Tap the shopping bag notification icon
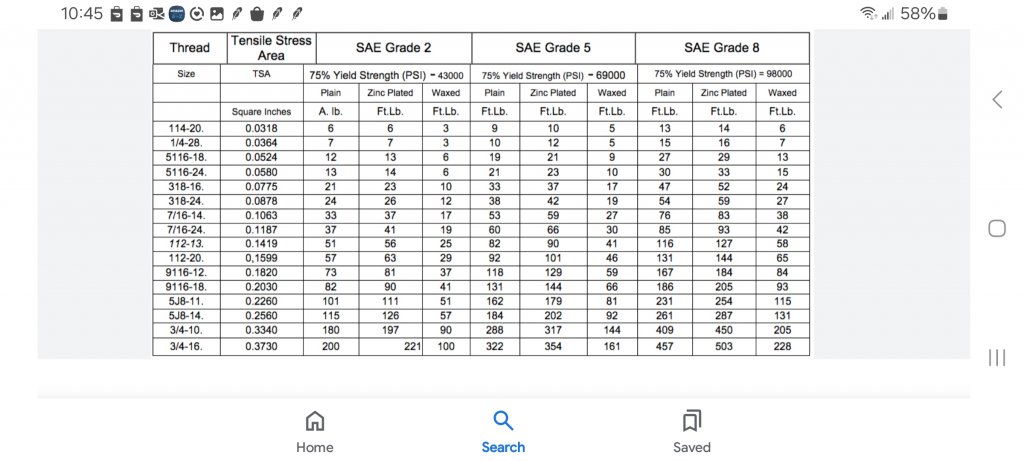The width and height of the screenshot is (1024, 461). coord(257,14)
